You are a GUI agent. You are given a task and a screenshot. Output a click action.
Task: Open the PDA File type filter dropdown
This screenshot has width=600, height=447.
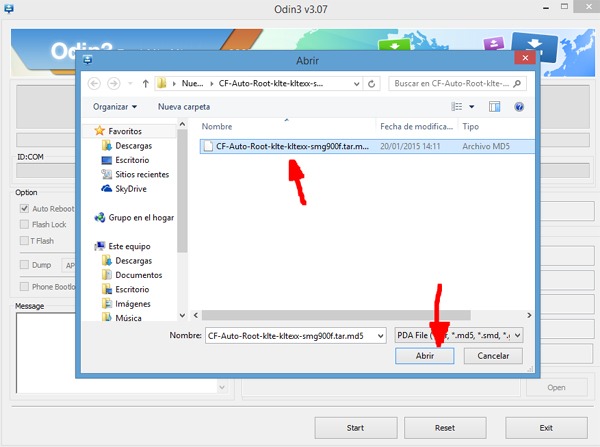[458, 335]
